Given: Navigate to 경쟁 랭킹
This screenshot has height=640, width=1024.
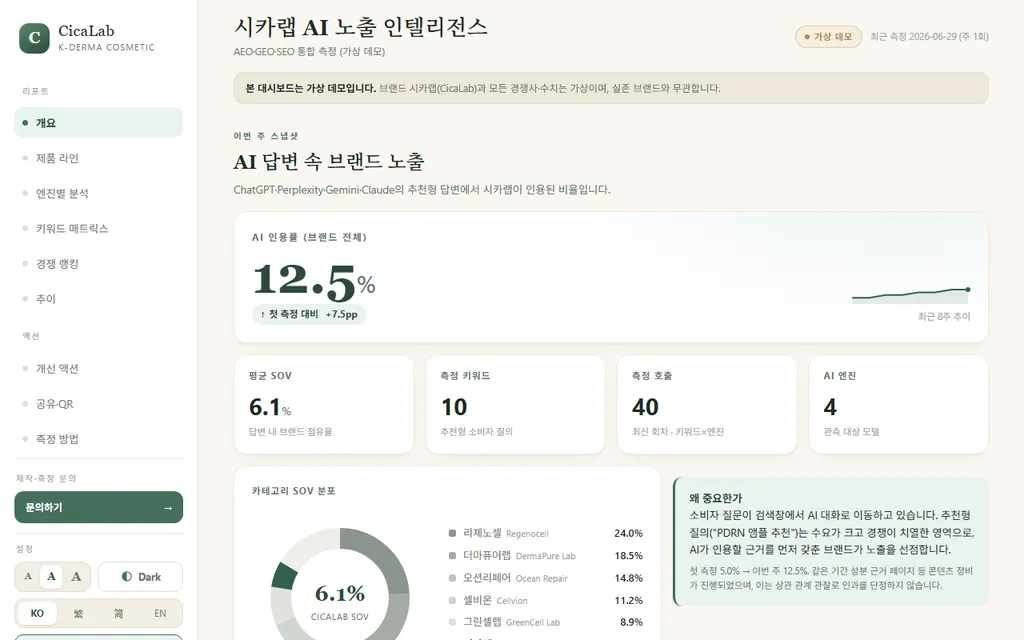Looking at the screenshot, I should click(99, 264).
